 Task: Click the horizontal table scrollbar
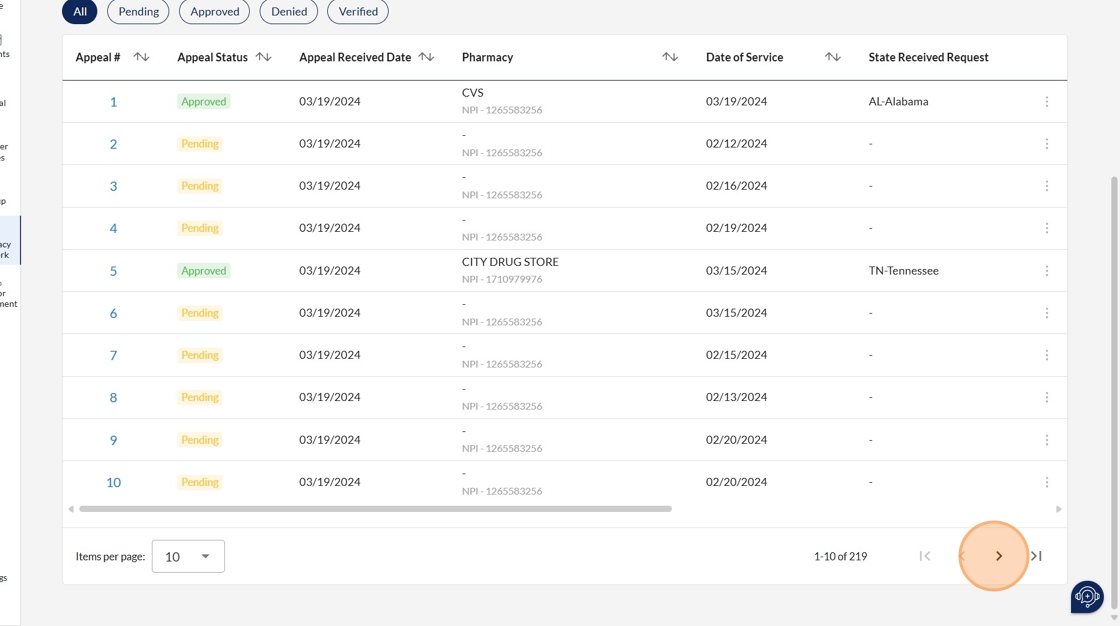[375, 509]
